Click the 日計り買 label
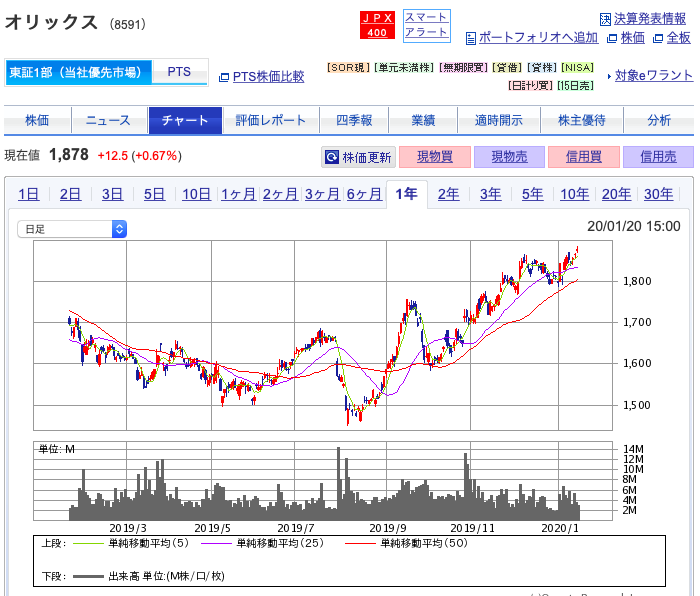 [530, 85]
